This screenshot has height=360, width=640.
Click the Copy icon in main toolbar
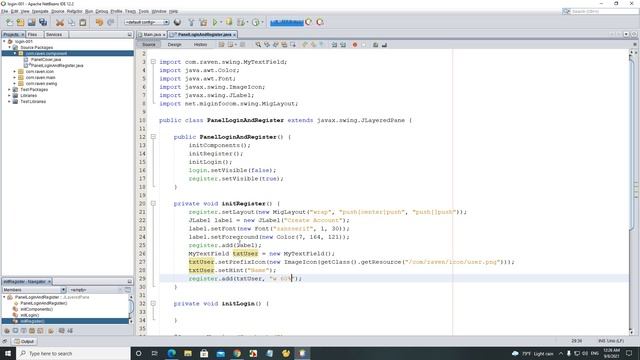[71, 22]
